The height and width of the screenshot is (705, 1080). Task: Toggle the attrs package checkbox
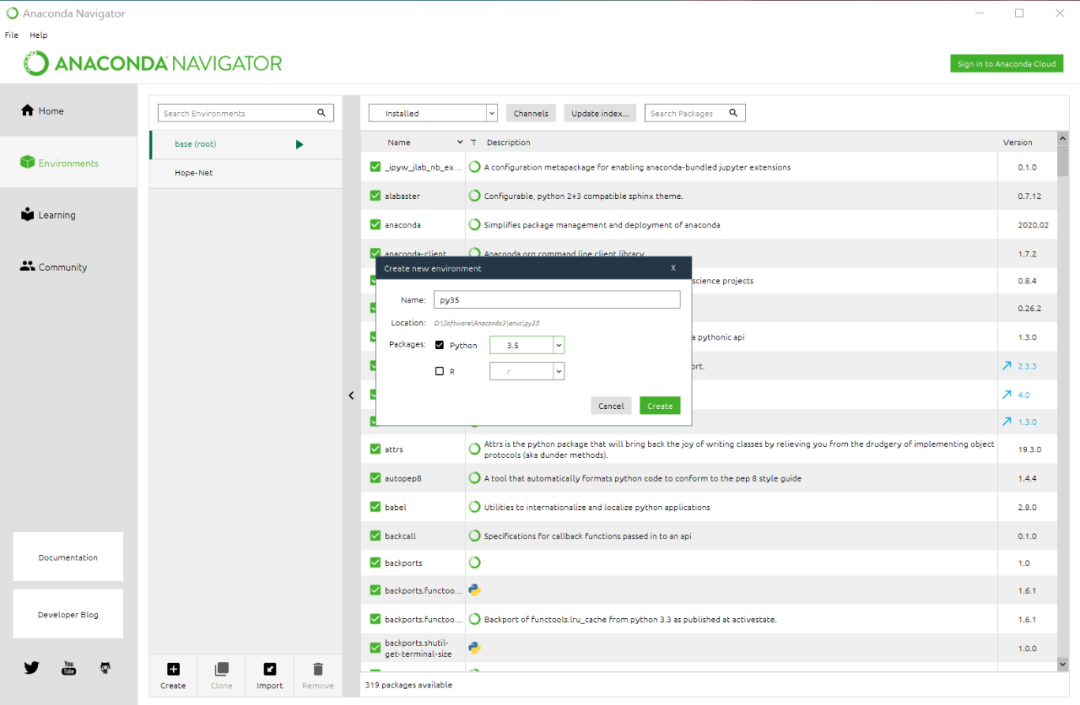click(x=375, y=449)
